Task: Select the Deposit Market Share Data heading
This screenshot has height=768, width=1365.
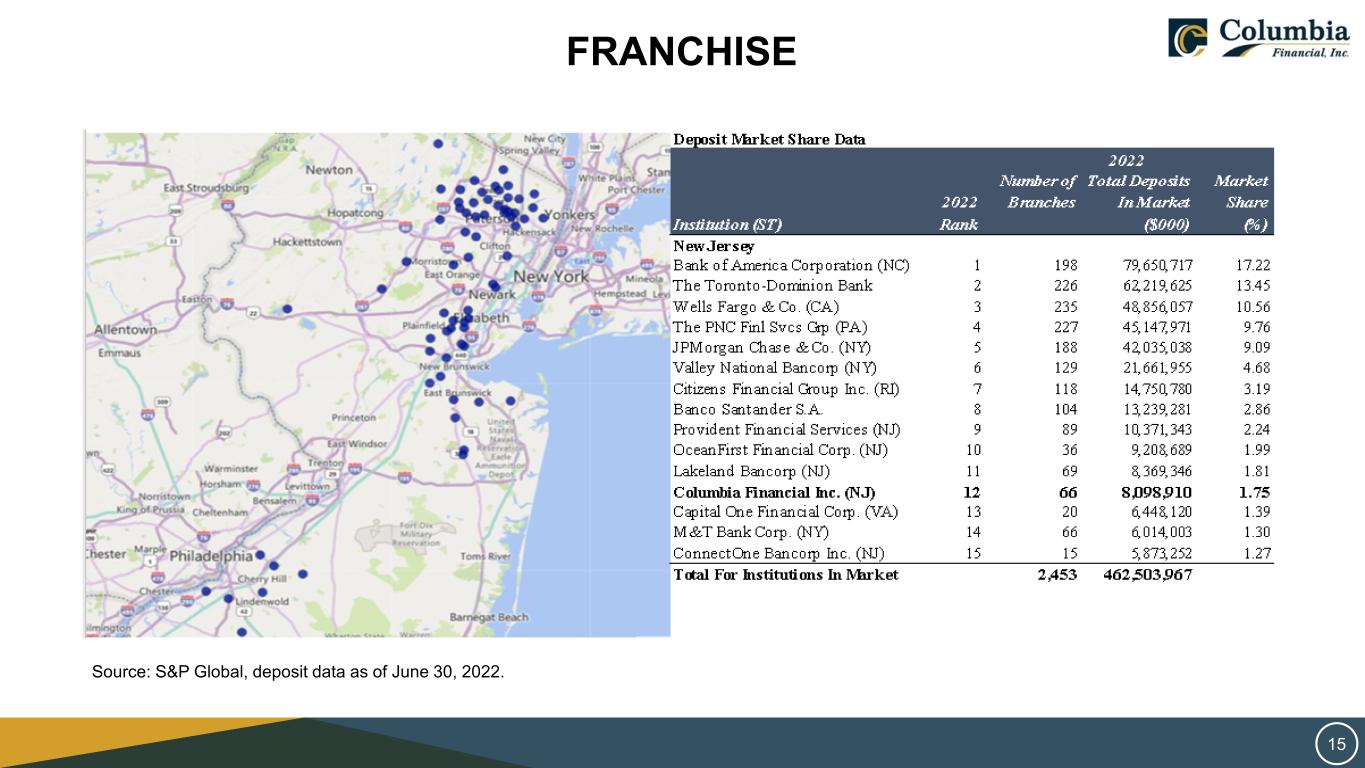Action: pyautogui.click(x=769, y=139)
